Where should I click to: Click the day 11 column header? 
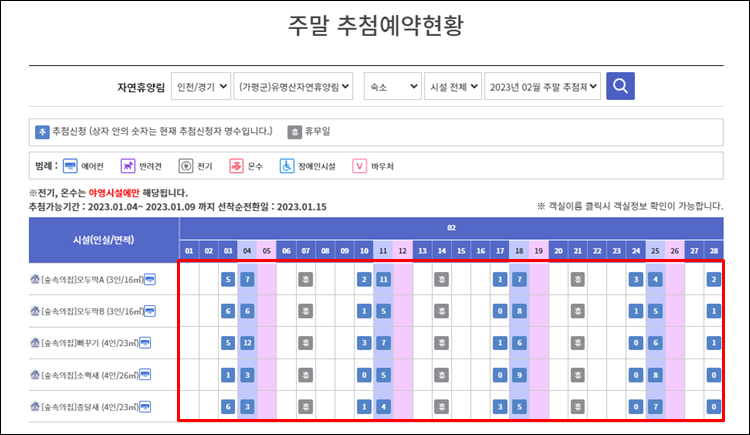pyautogui.click(x=383, y=251)
